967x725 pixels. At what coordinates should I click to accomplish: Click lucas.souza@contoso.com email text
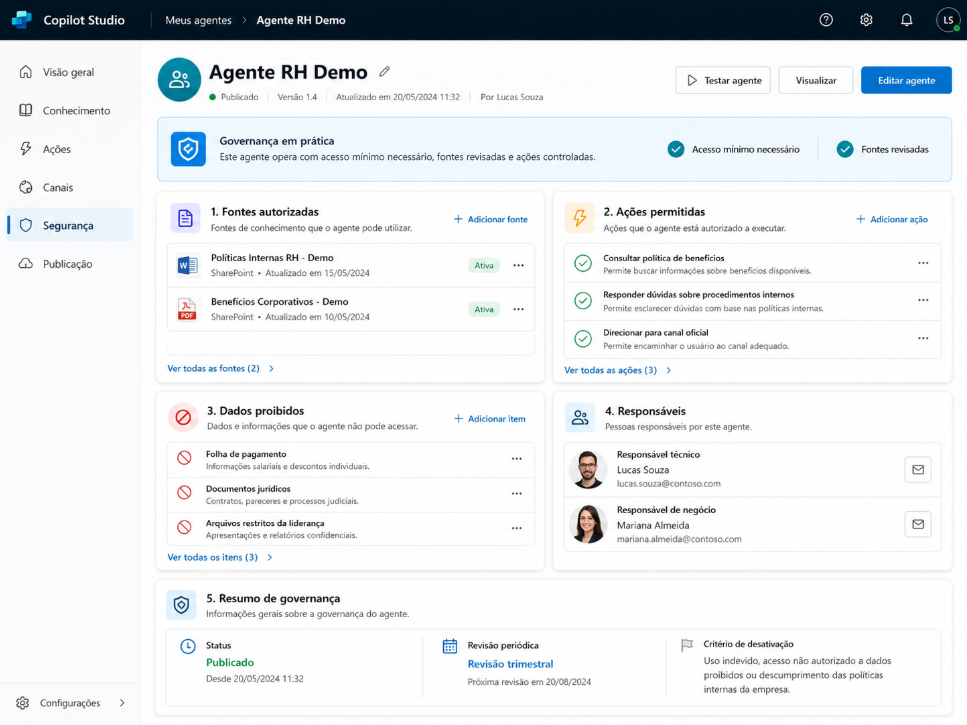[669, 483]
